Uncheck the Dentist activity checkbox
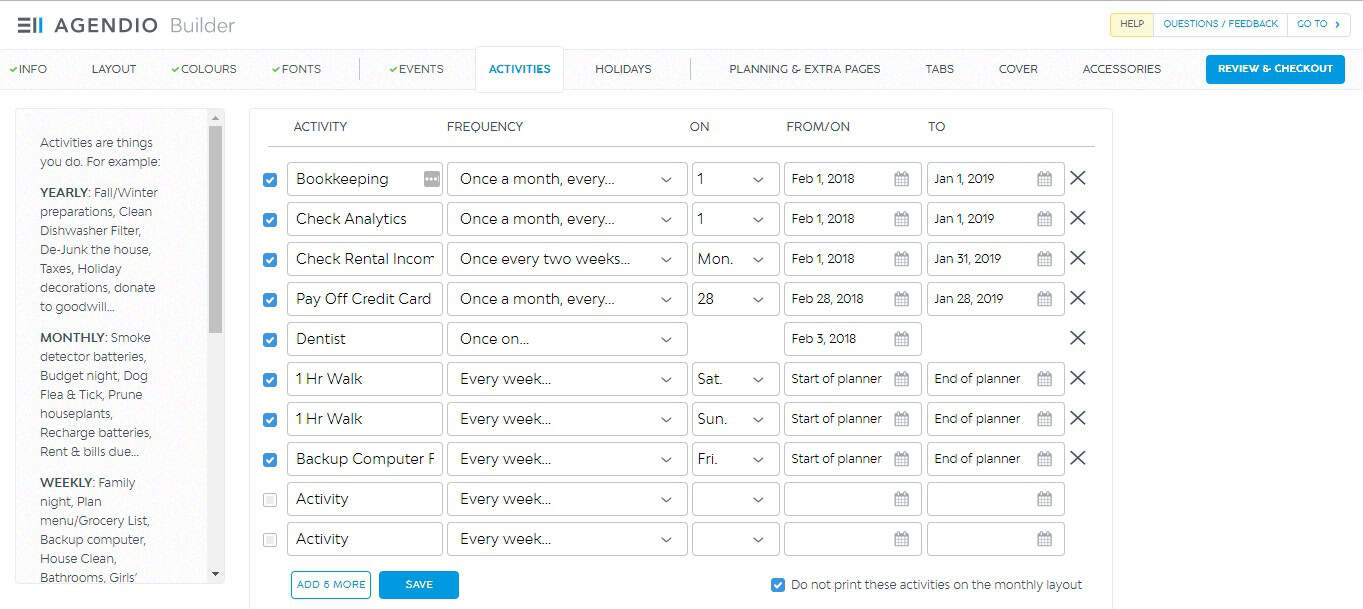 [270, 340]
